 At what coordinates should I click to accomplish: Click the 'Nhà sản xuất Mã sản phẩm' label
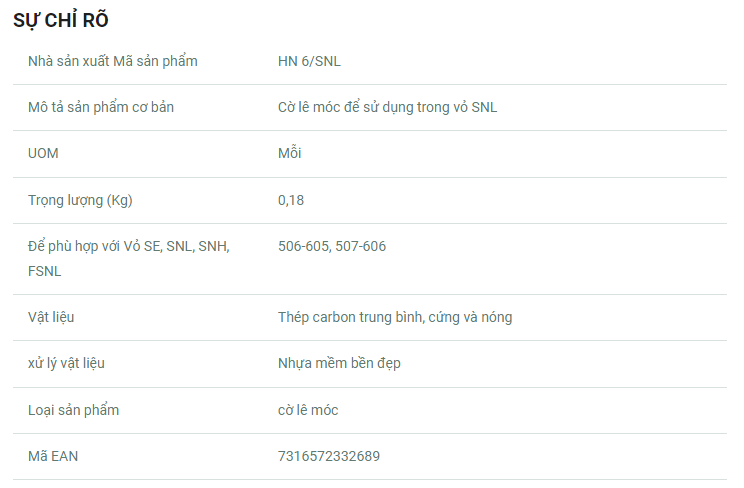[x=112, y=61]
